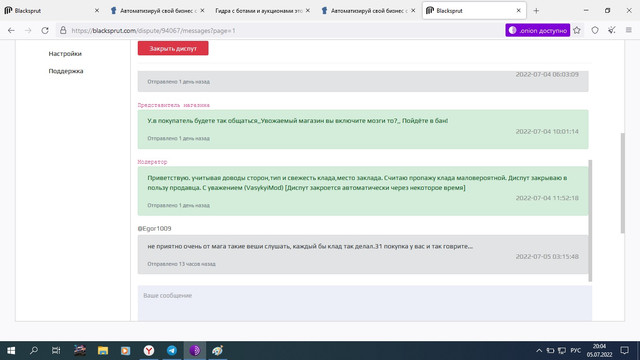Click the @Egor1009 username label
The image size is (640, 360).
(x=154, y=229)
